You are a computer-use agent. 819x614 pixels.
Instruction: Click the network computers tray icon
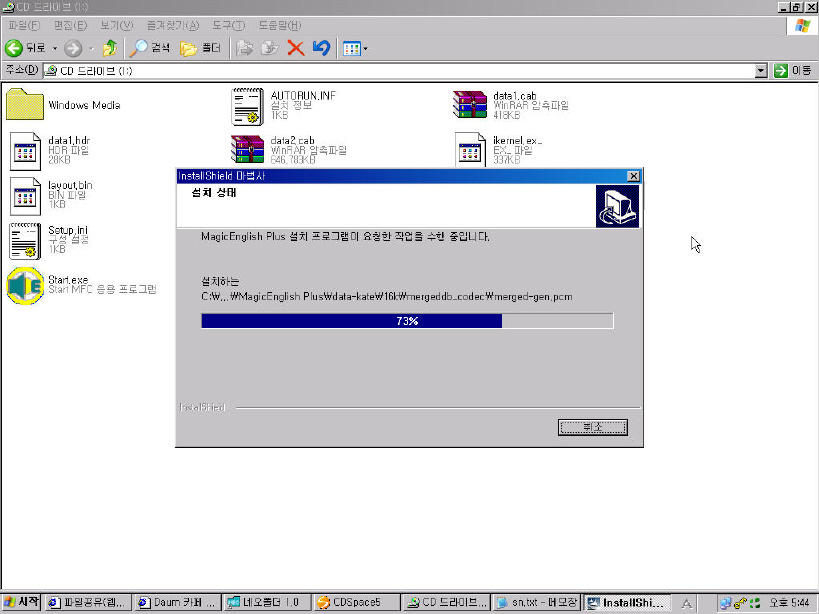tap(726, 603)
